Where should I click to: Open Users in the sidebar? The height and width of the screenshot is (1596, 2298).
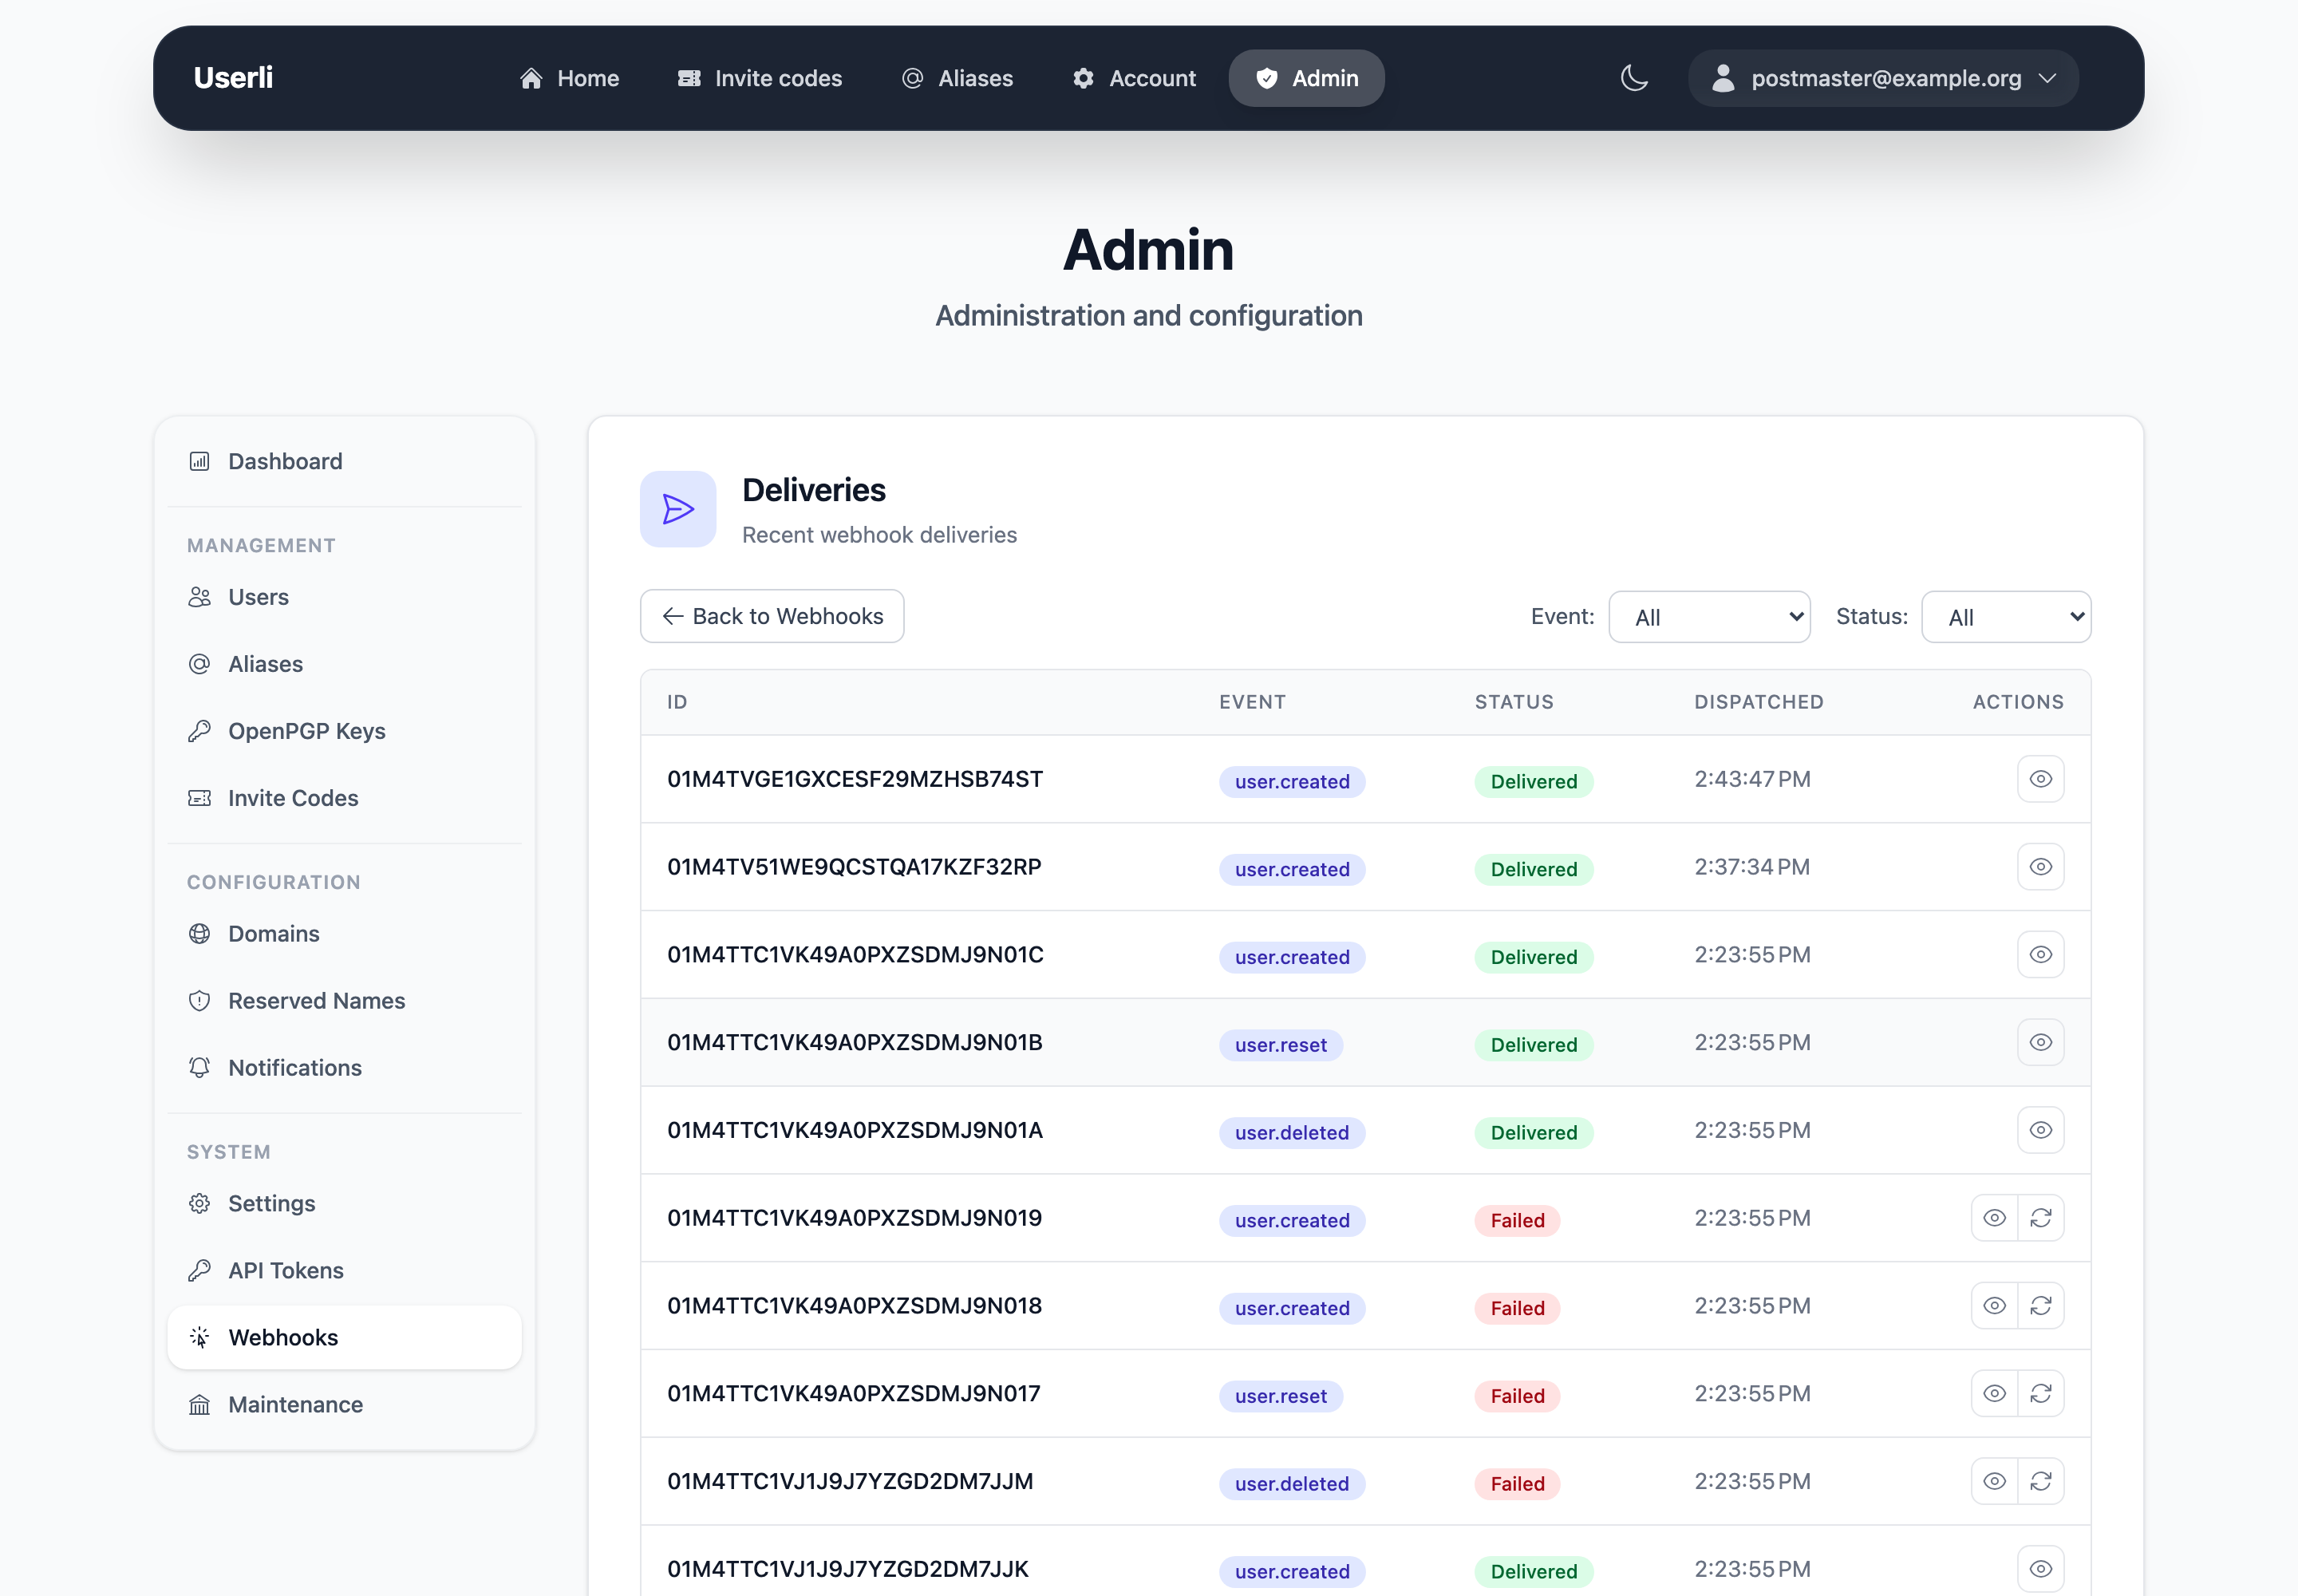coord(345,597)
